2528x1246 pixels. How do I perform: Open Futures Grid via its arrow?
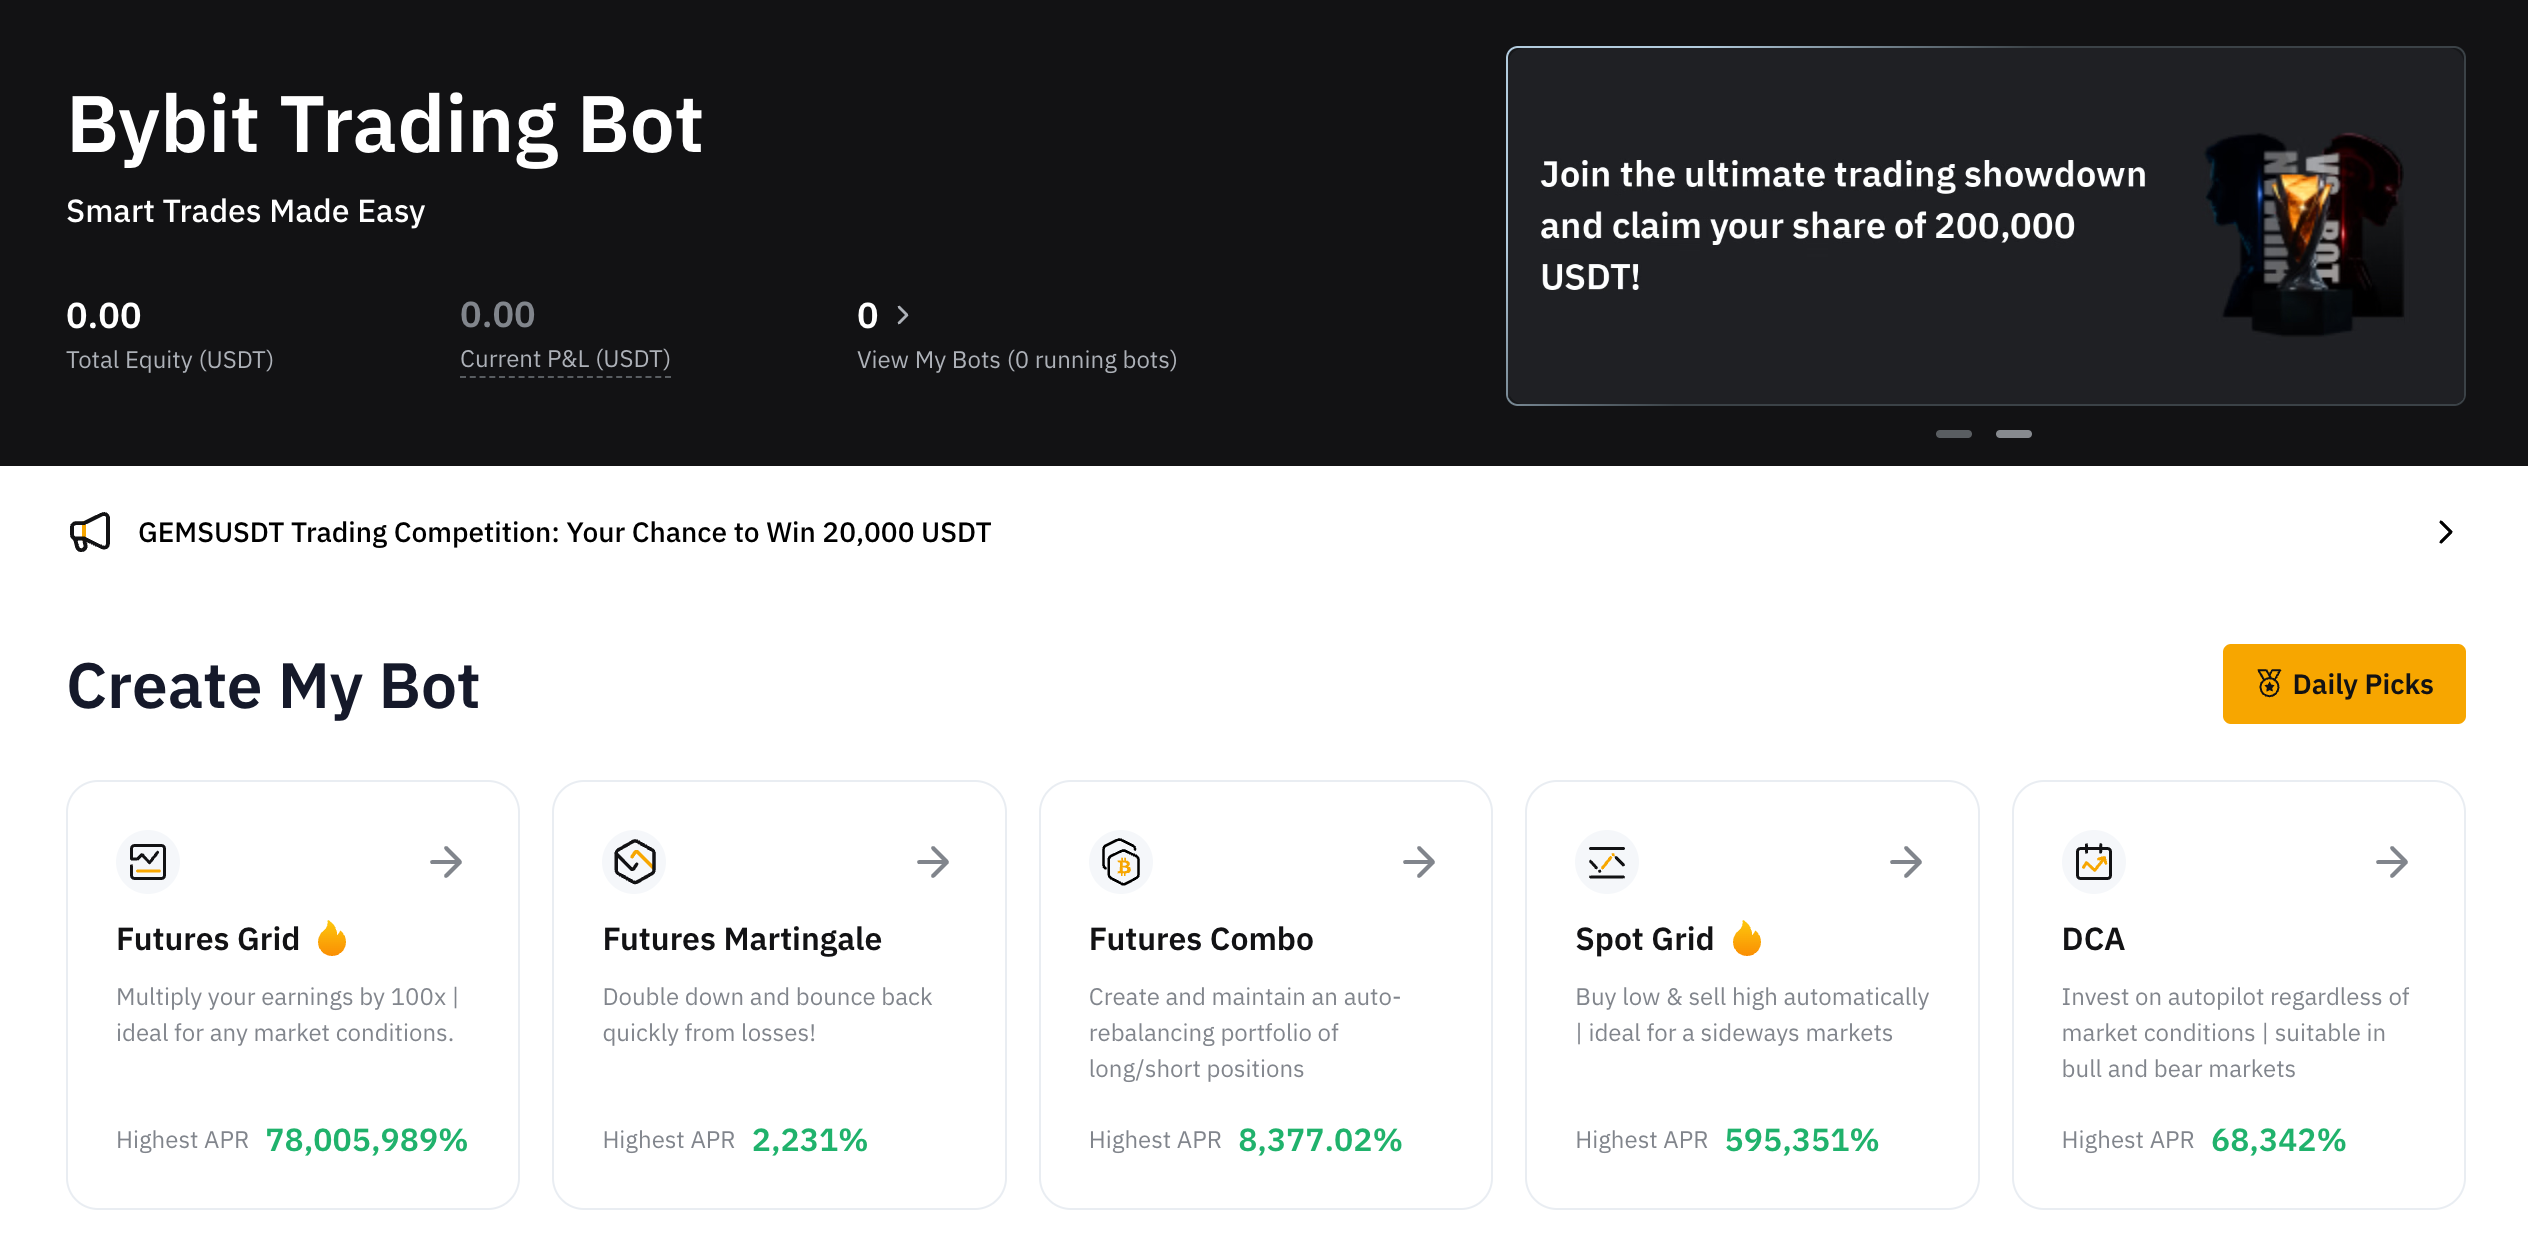(x=446, y=862)
